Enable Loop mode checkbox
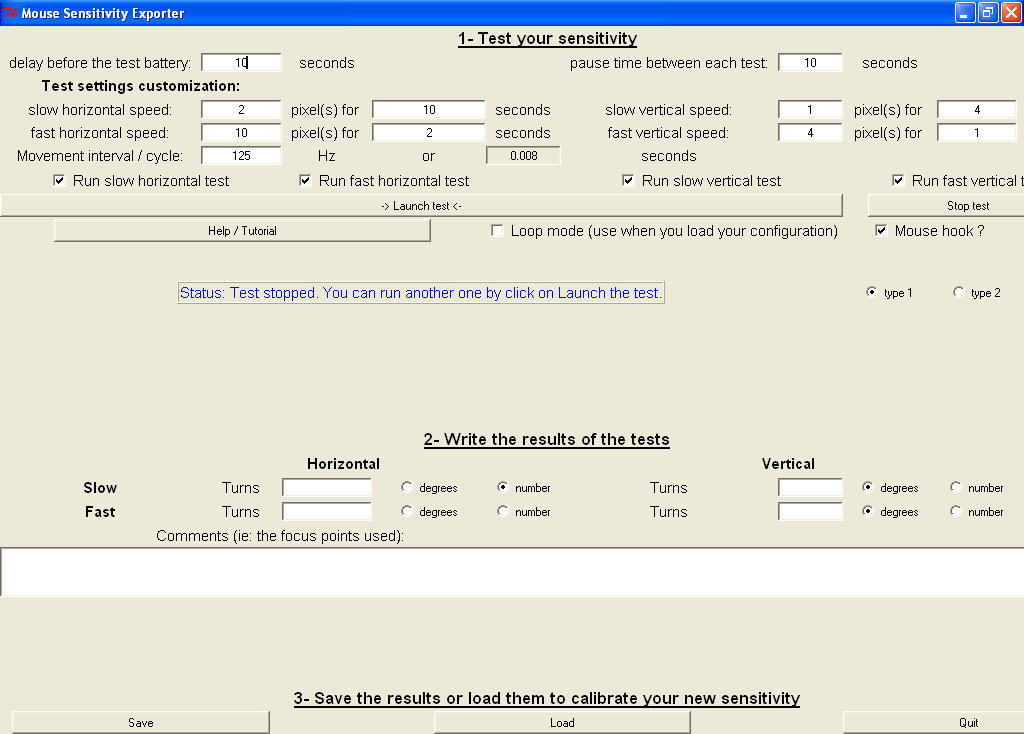The width and height of the screenshot is (1024, 734). [x=498, y=231]
